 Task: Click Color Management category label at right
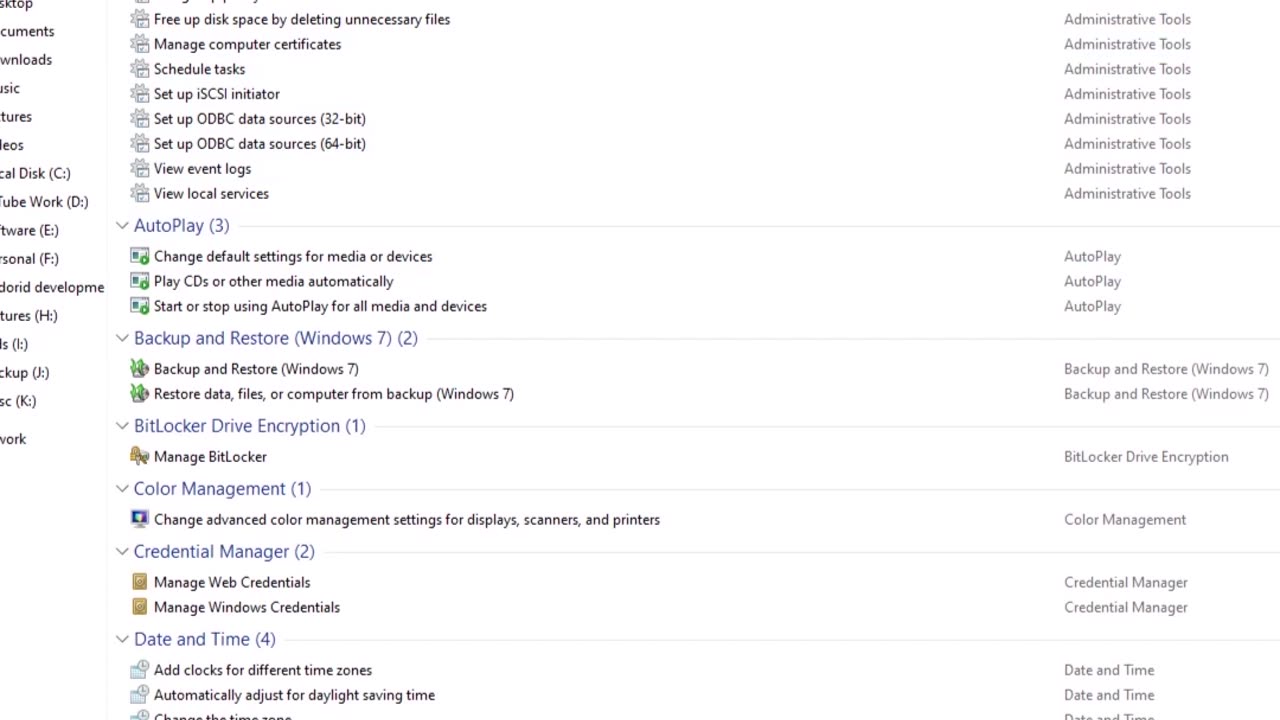[x=1125, y=520]
